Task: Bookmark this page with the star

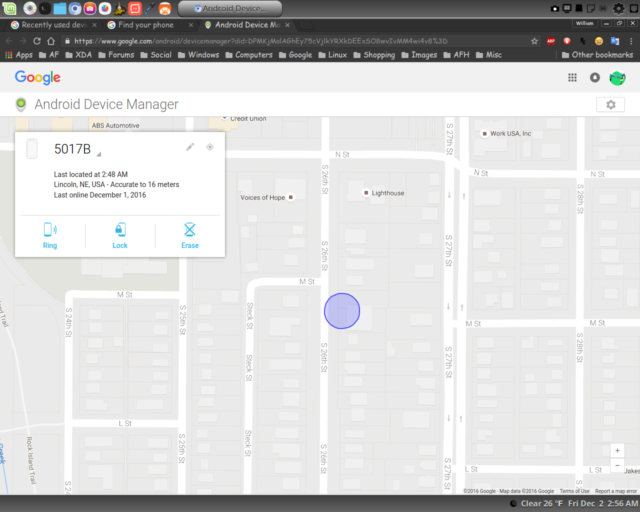Action: tap(534, 41)
